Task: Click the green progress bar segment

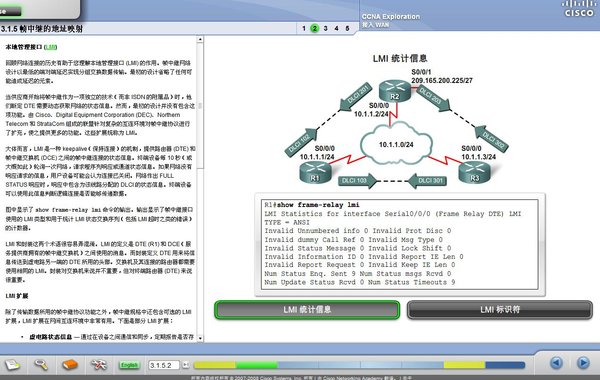Action: click(x=256, y=365)
